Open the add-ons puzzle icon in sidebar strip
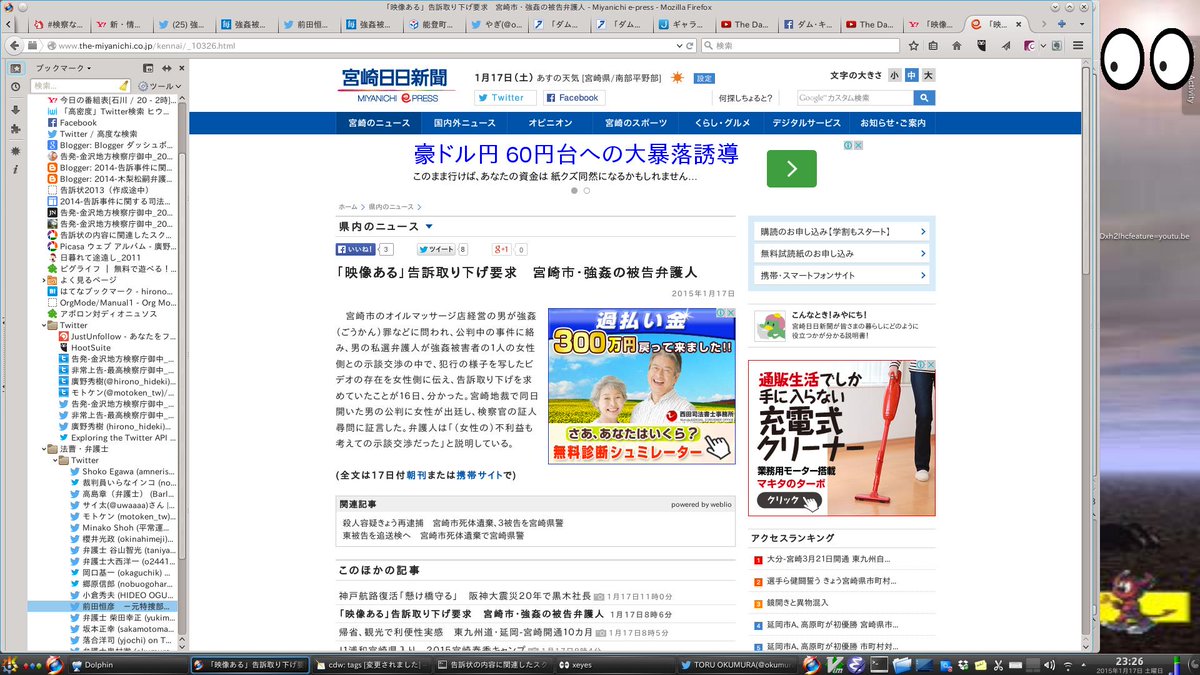This screenshot has height=675, width=1200. tap(15, 129)
